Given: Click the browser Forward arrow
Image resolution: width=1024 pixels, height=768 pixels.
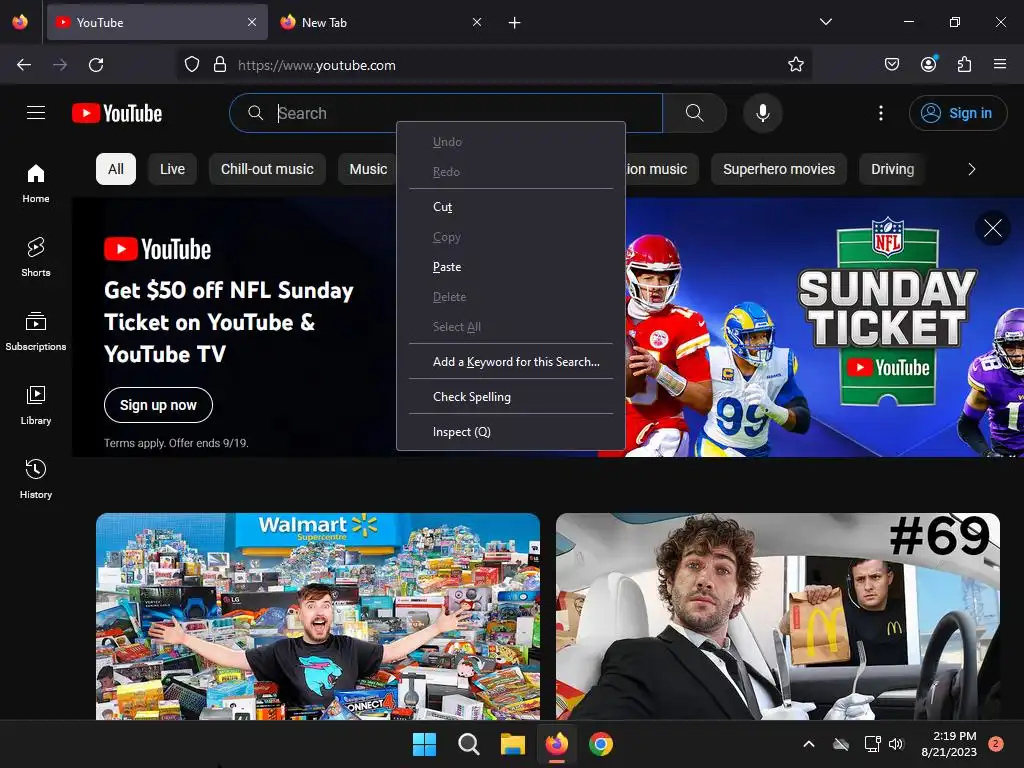Looking at the screenshot, I should (60, 65).
